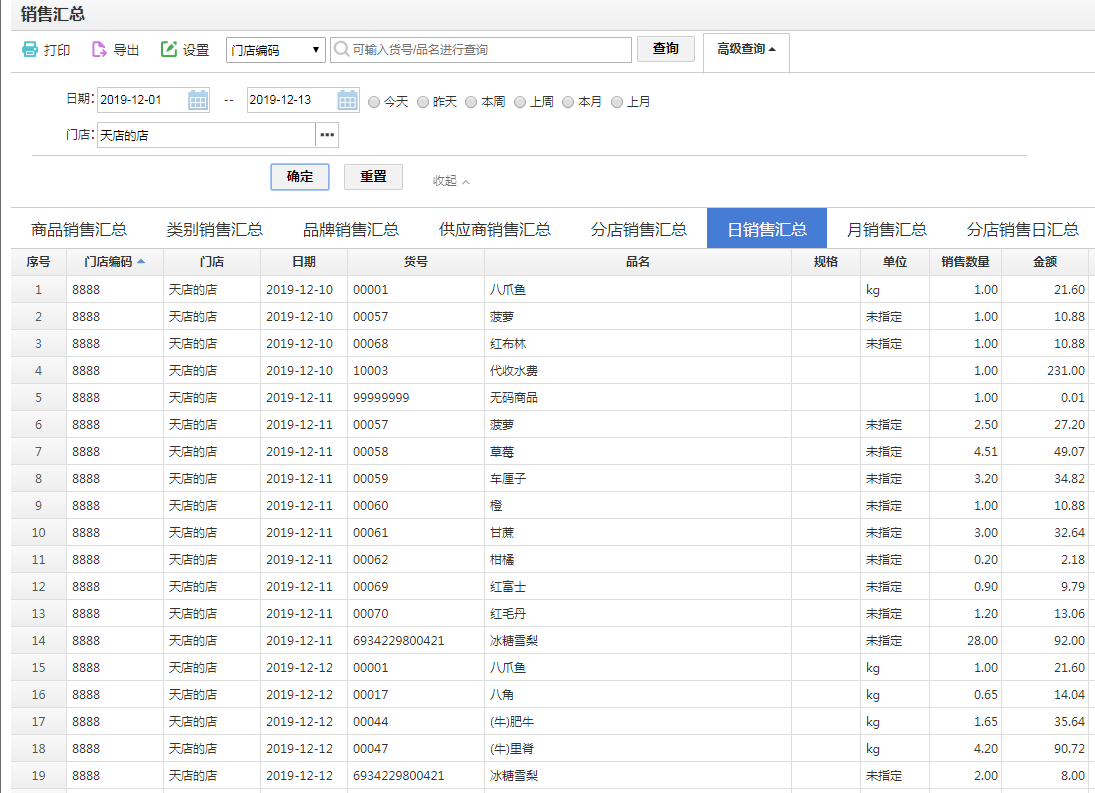This screenshot has height=793, width=1095.
Task: Click the 门店 column header
Action: pyautogui.click(x=212, y=262)
